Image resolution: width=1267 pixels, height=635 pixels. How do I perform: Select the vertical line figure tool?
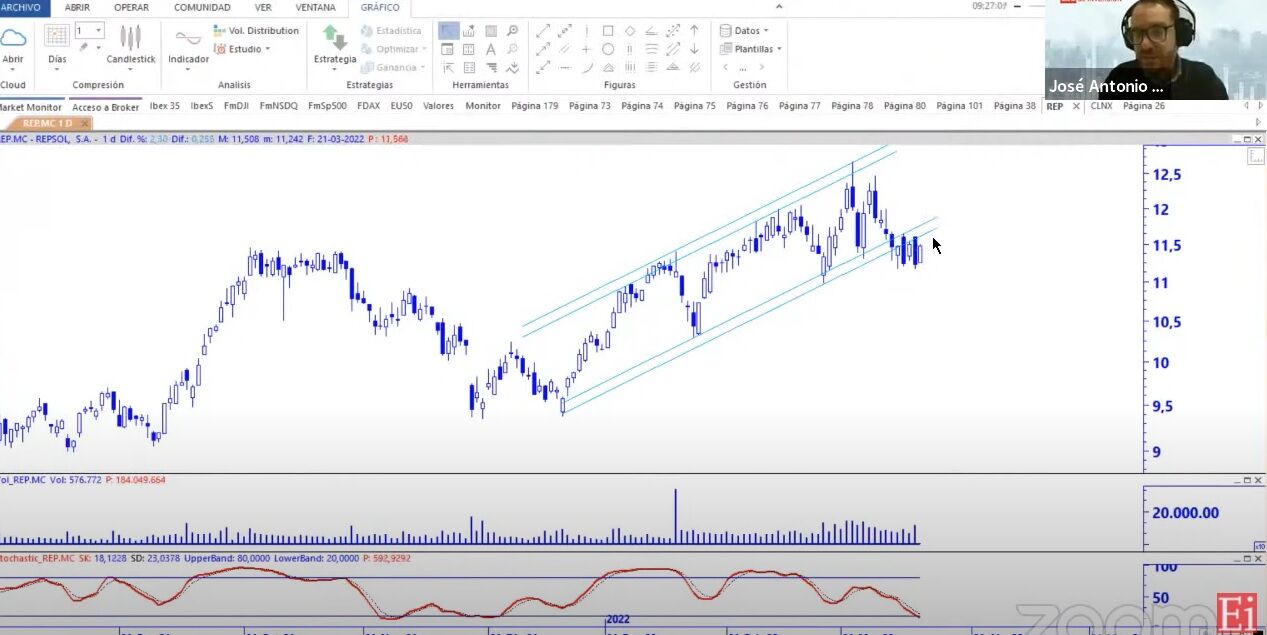586,31
